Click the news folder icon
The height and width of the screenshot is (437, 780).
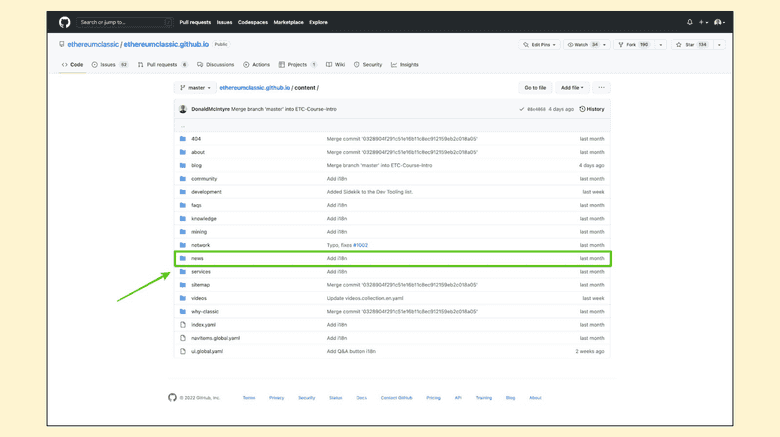(x=183, y=258)
